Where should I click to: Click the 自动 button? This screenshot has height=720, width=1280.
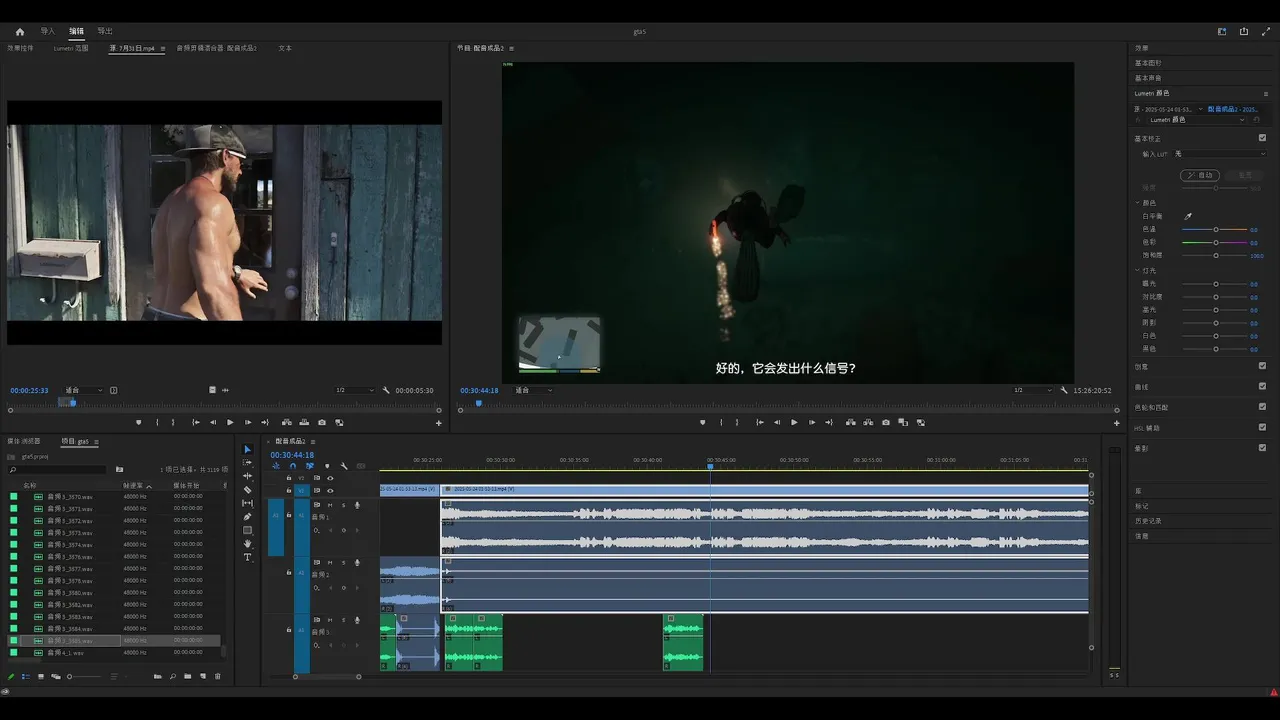pyautogui.click(x=1200, y=175)
